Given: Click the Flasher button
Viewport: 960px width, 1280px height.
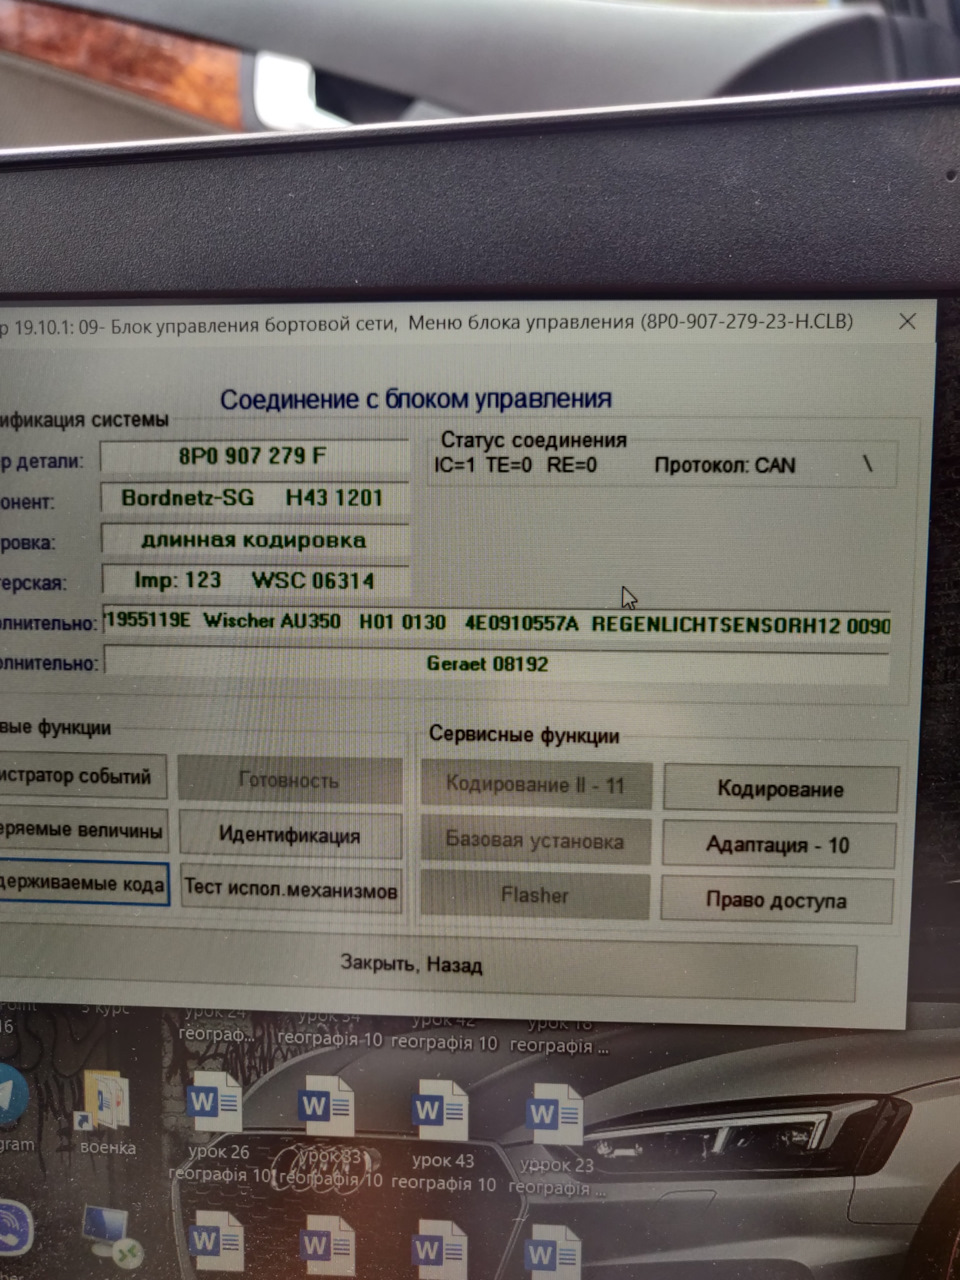Looking at the screenshot, I should pos(535,895).
